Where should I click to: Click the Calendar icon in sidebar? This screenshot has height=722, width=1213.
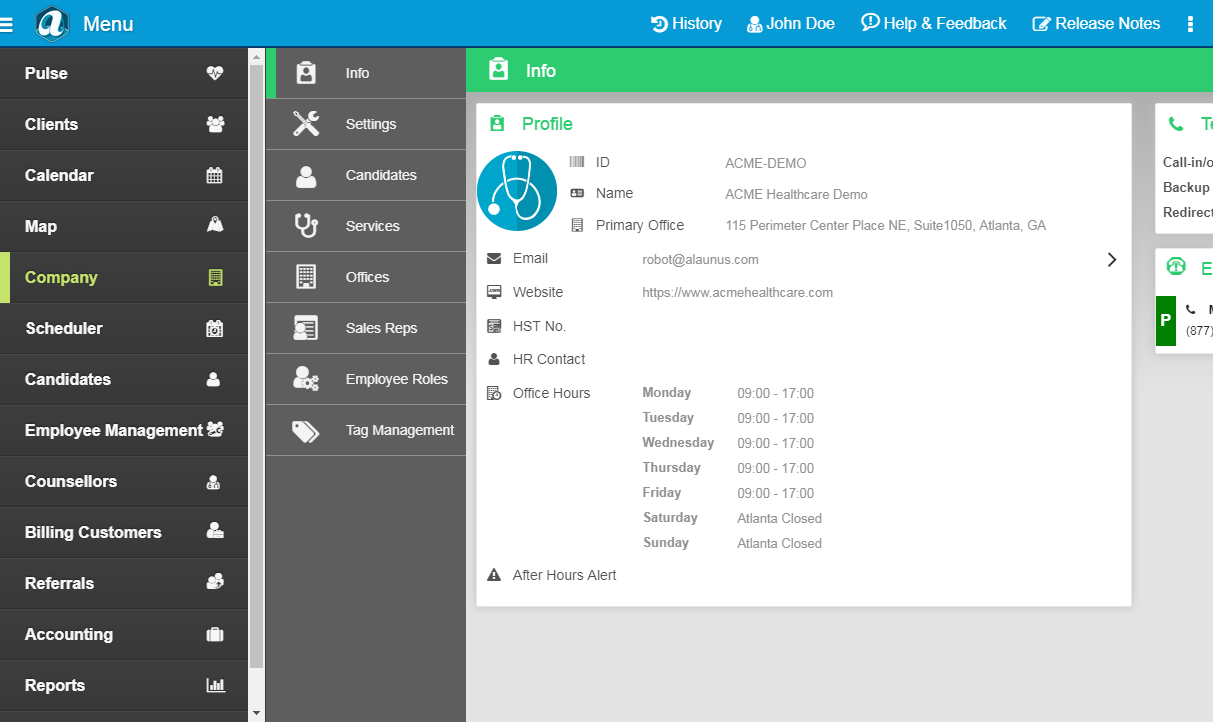215,175
